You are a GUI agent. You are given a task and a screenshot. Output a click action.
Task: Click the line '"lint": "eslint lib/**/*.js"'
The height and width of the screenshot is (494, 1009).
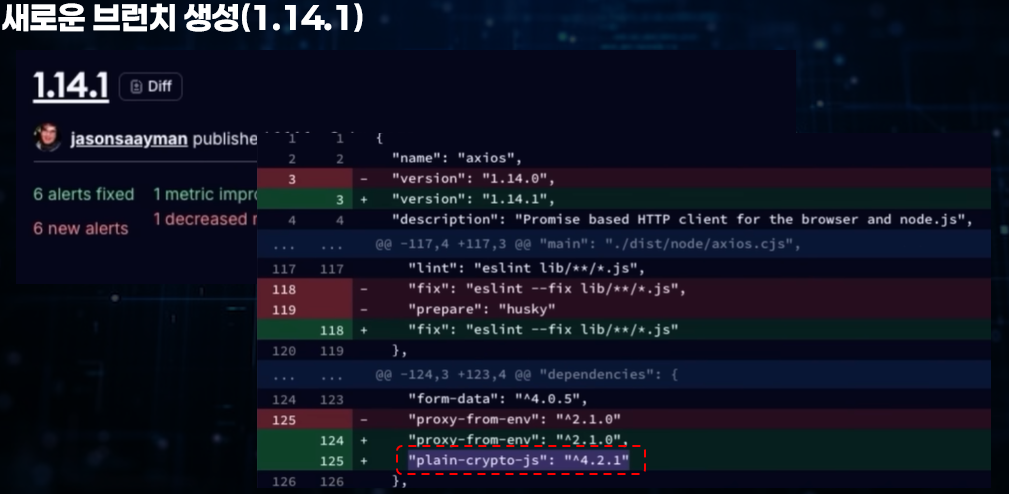pos(624,268)
